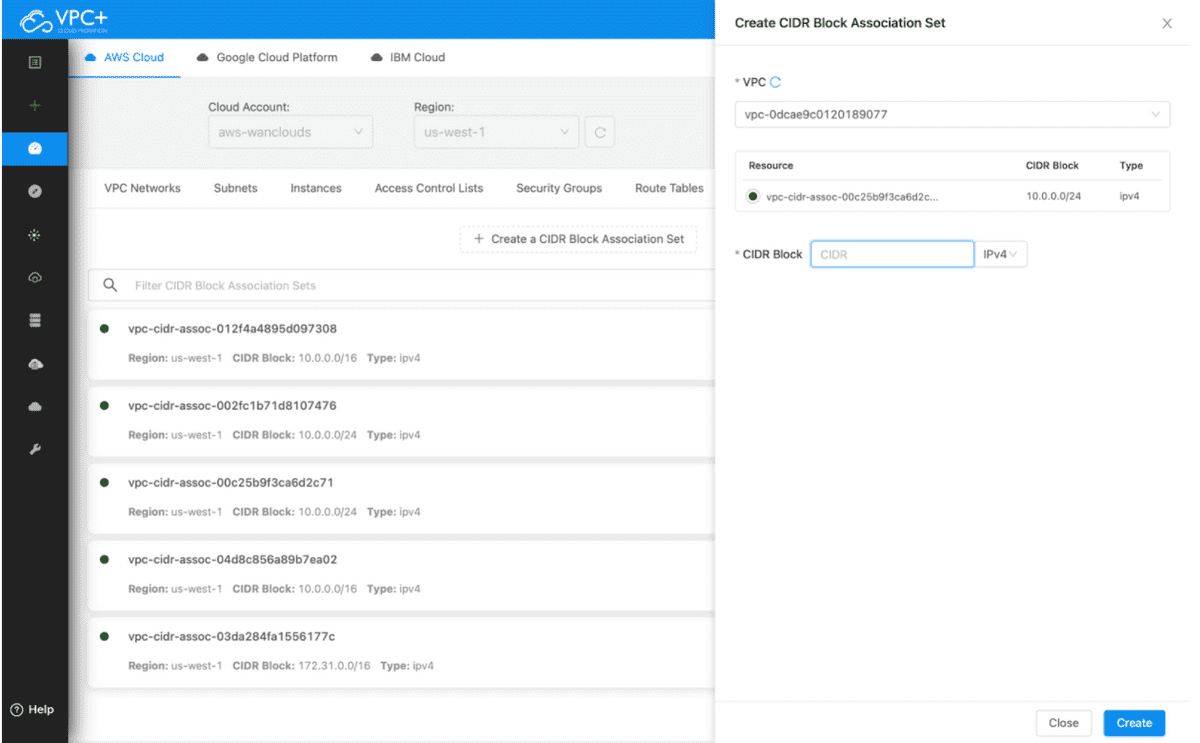Image resolution: width=1200 pixels, height=743 pixels.
Task: Click the server stack icon in sidebar
Action: [35, 320]
